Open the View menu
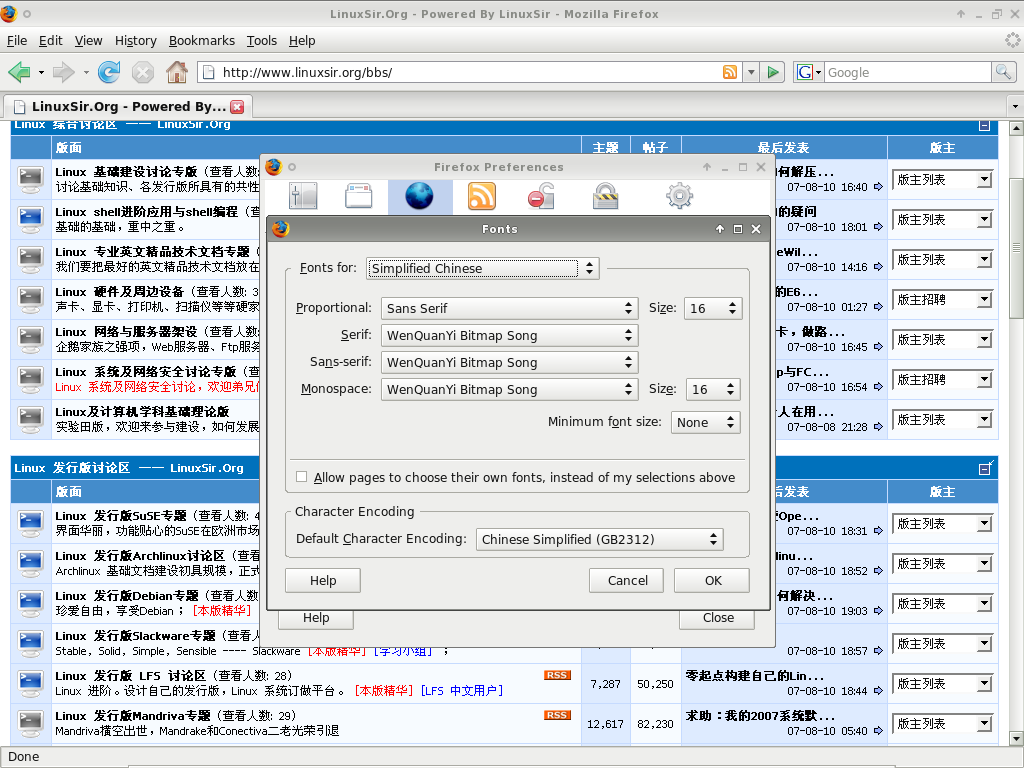1024x768 pixels. 88,40
